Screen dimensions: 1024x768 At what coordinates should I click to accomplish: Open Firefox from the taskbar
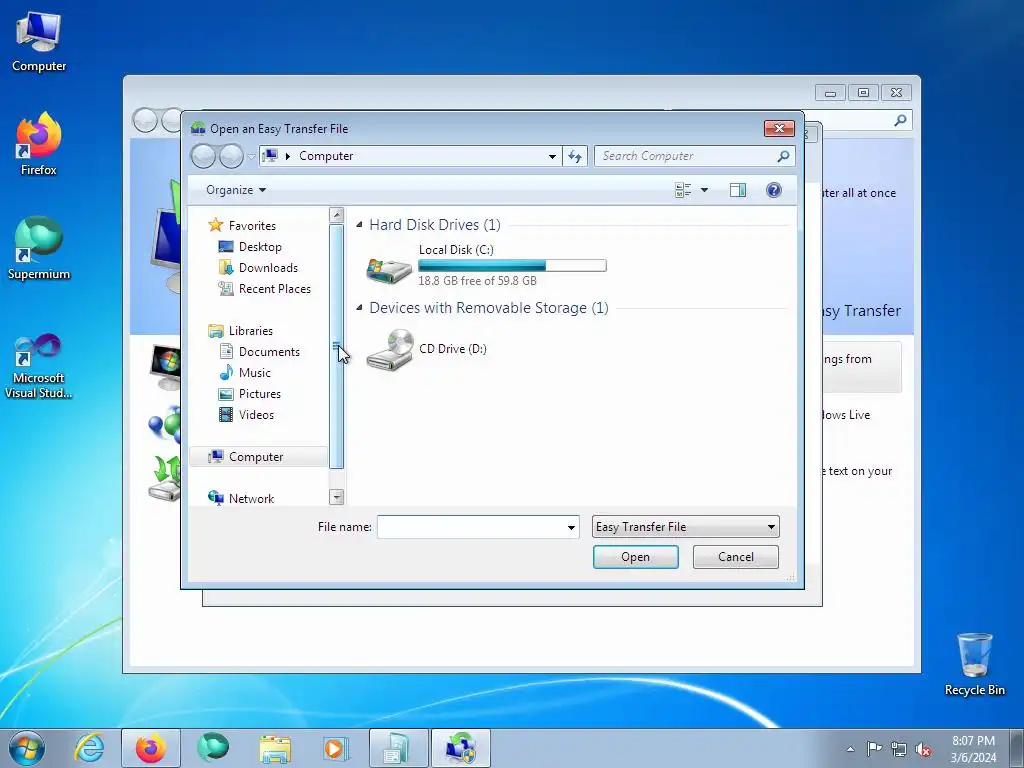[151, 748]
